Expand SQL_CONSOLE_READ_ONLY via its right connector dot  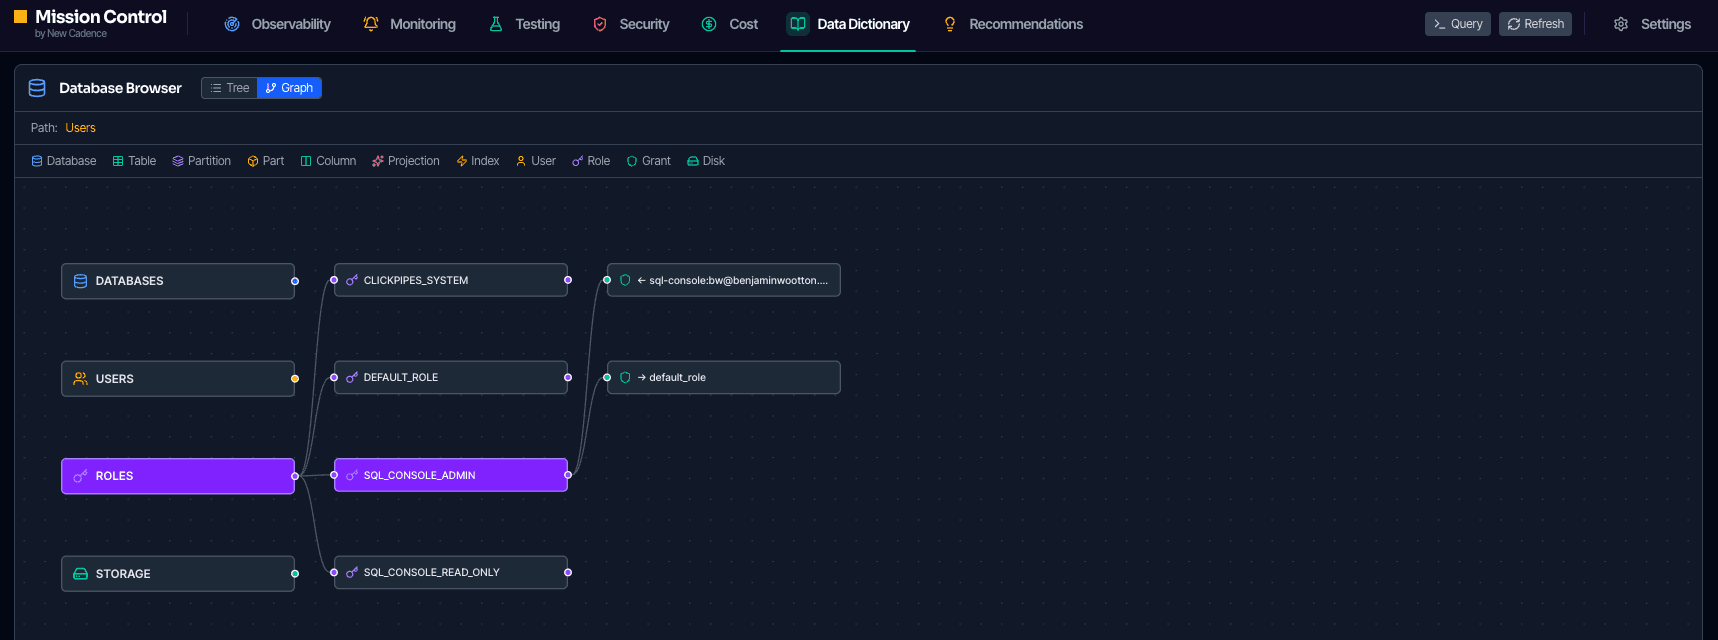click(x=568, y=572)
